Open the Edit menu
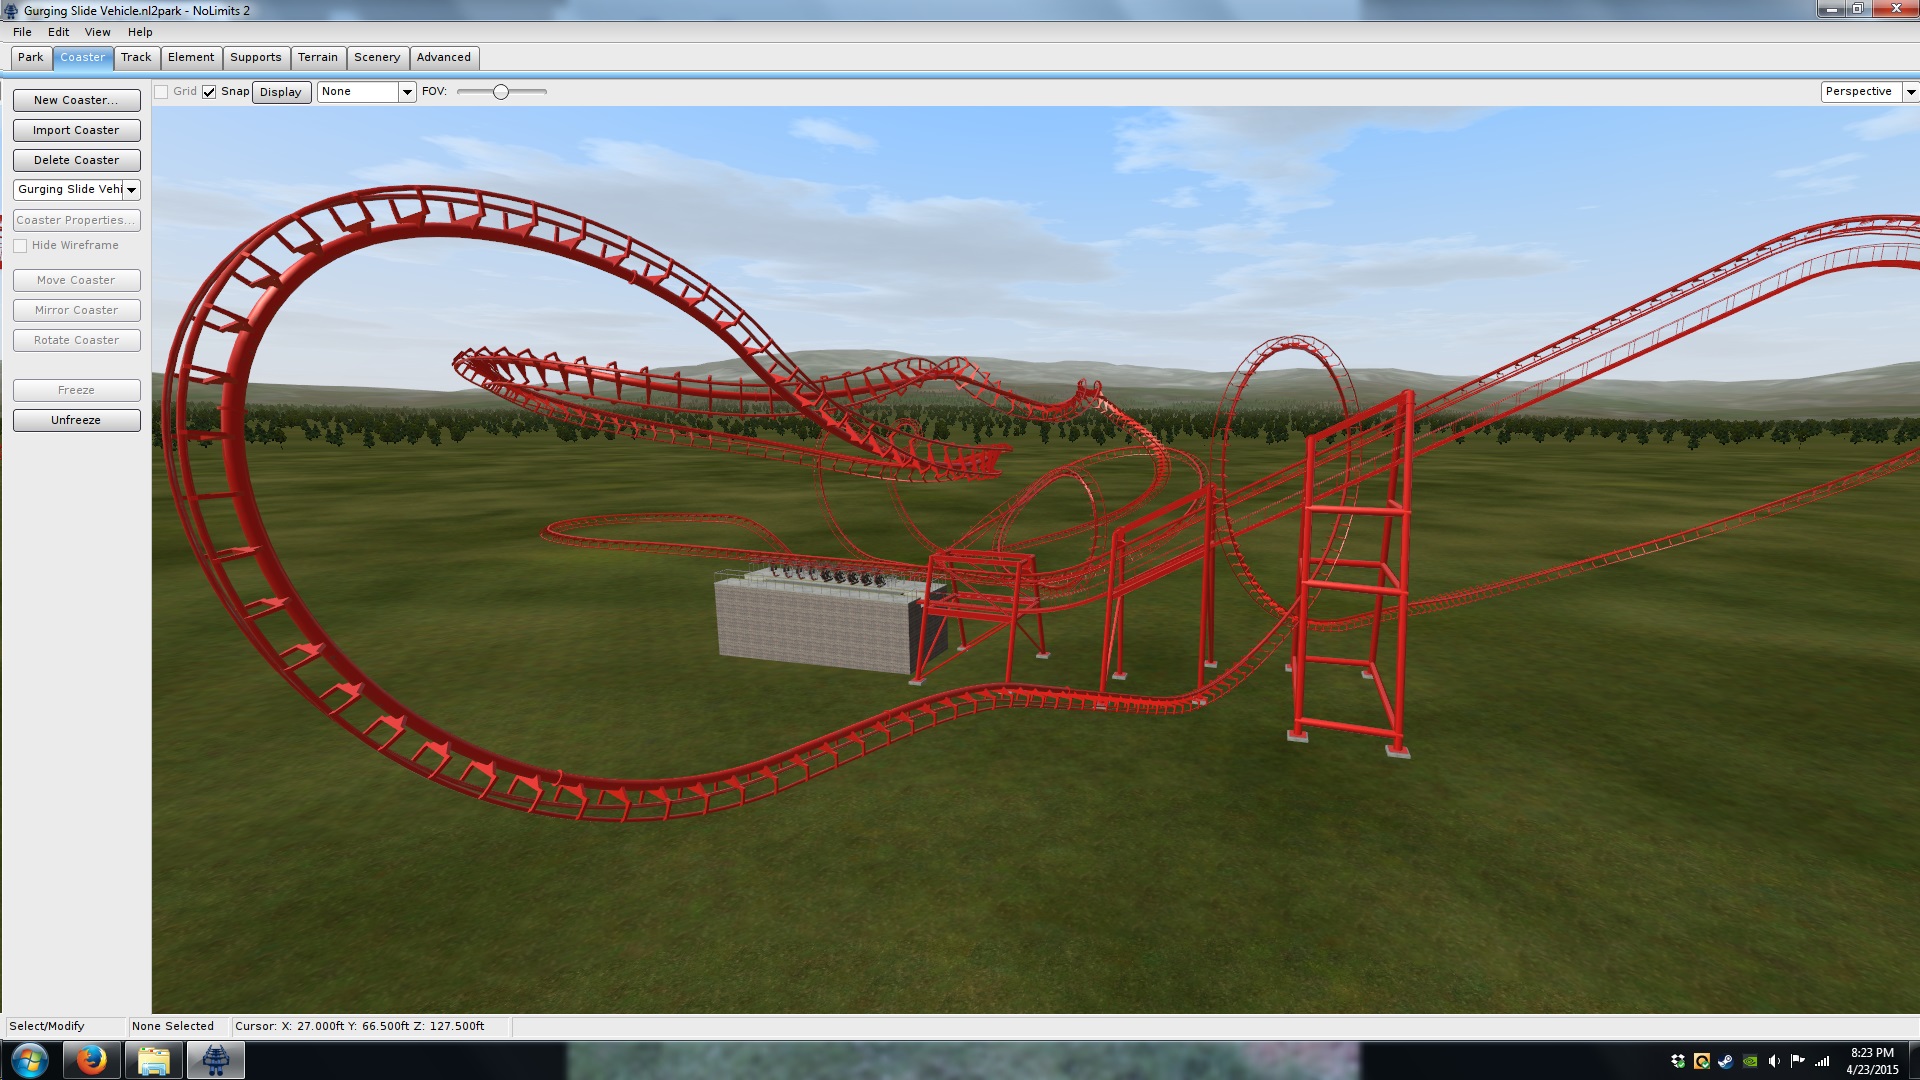Image resolution: width=1920 pixels, height=1080 pixels. [x=58, y=32]
